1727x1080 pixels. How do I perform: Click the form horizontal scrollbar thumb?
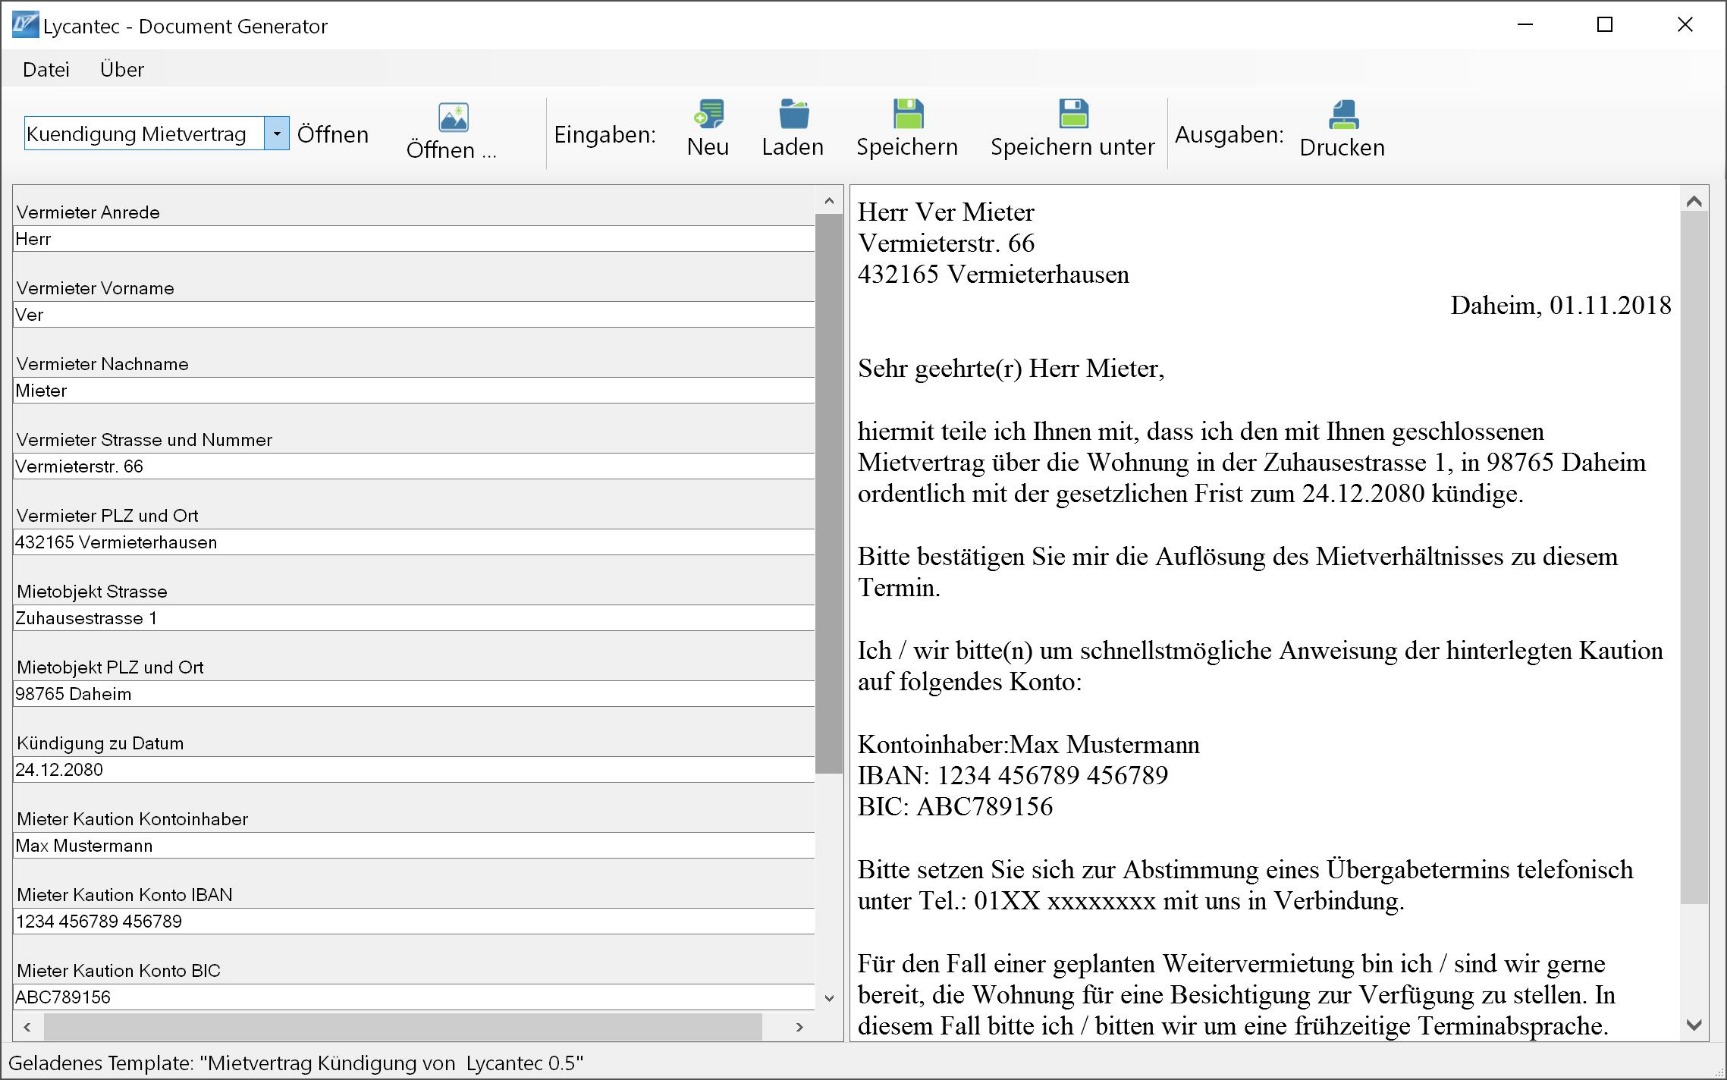click(x=403, y=1027)
